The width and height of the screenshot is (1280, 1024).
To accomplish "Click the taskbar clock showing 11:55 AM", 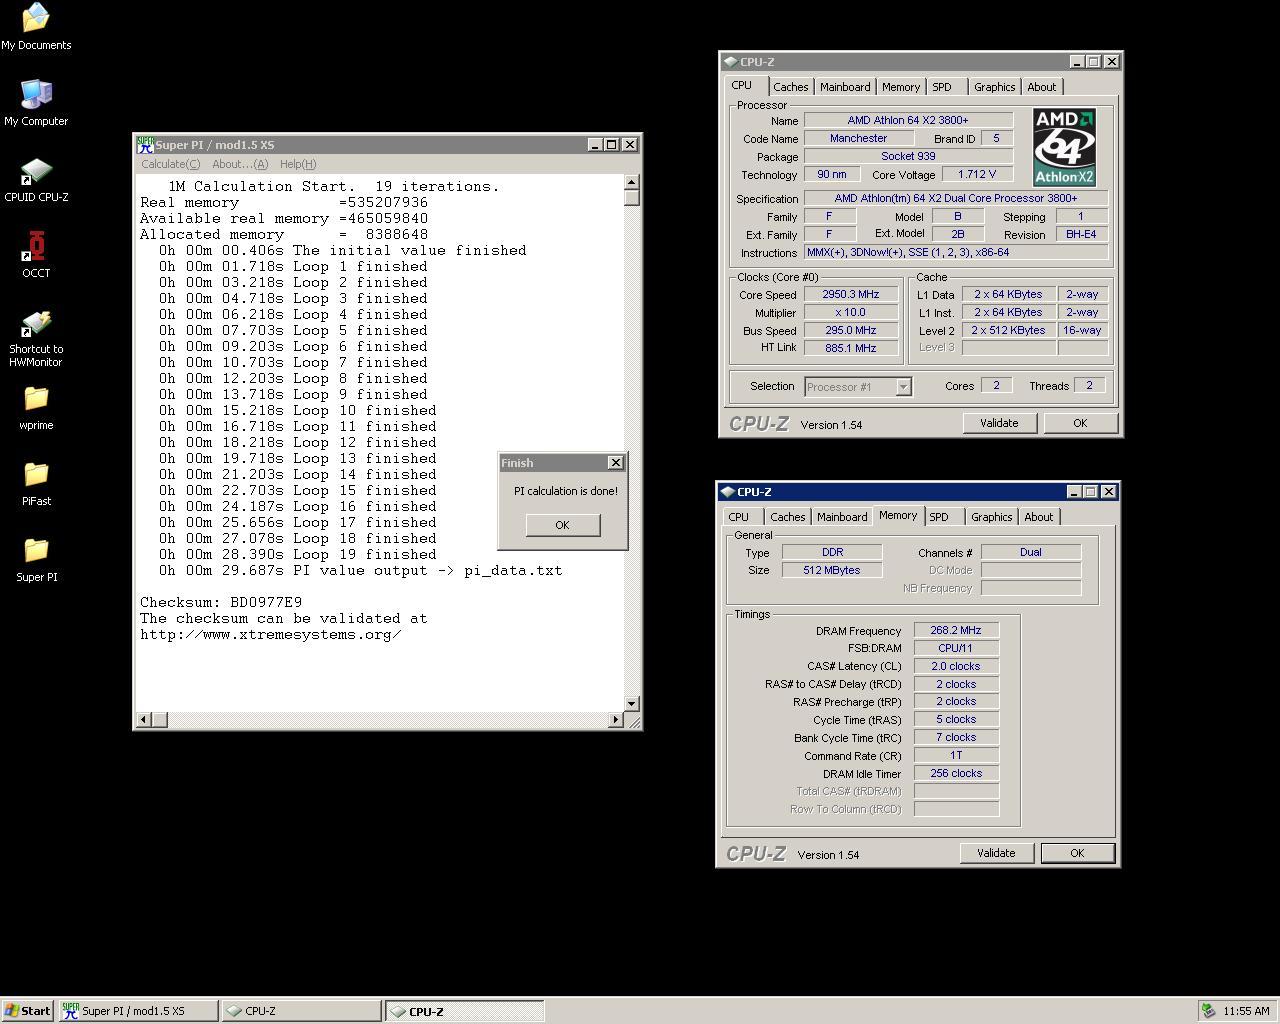I will [1246, 1011].
